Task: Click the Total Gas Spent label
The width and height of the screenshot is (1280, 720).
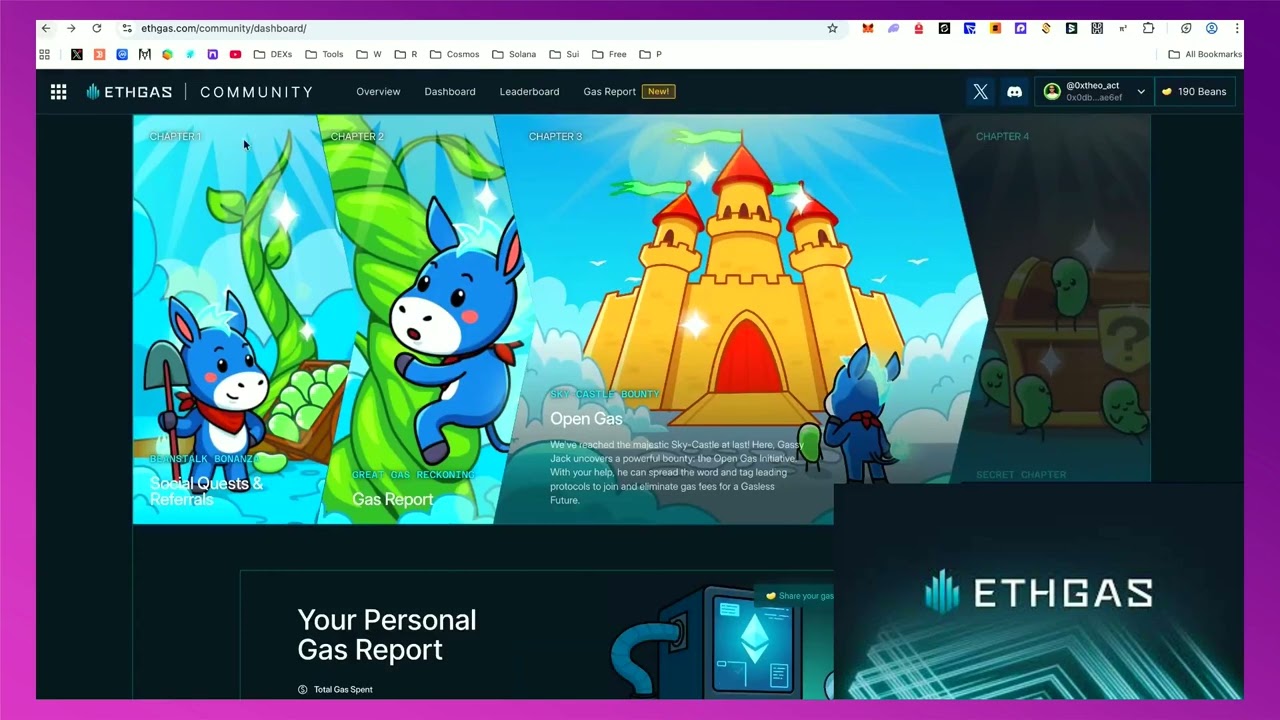Action: coord(343,690)
